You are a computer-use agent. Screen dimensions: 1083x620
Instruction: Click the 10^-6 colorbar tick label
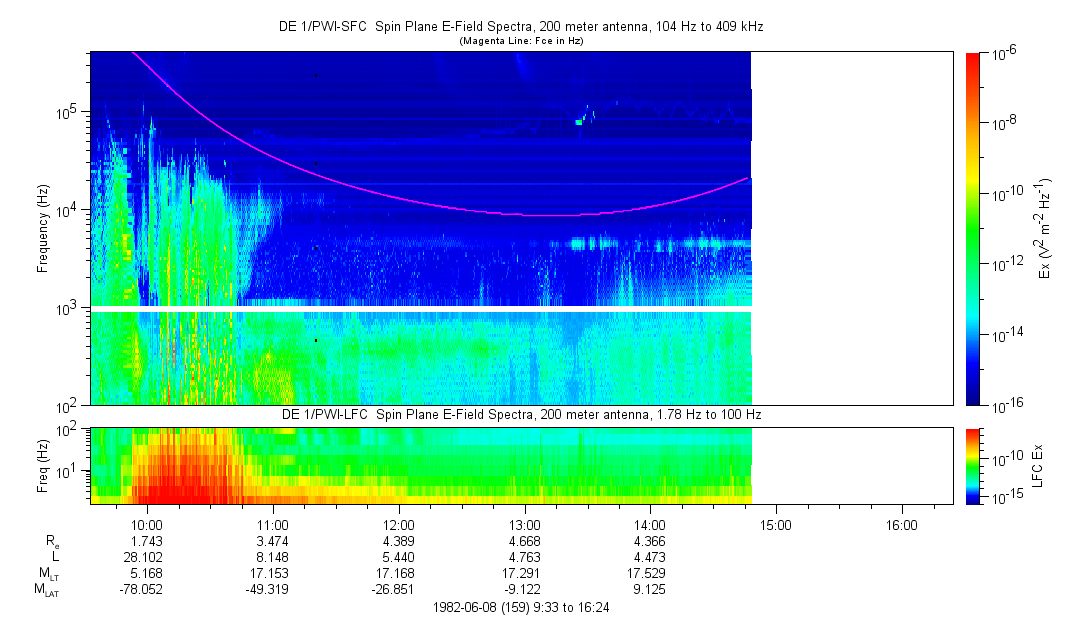tap(1004, 55)
